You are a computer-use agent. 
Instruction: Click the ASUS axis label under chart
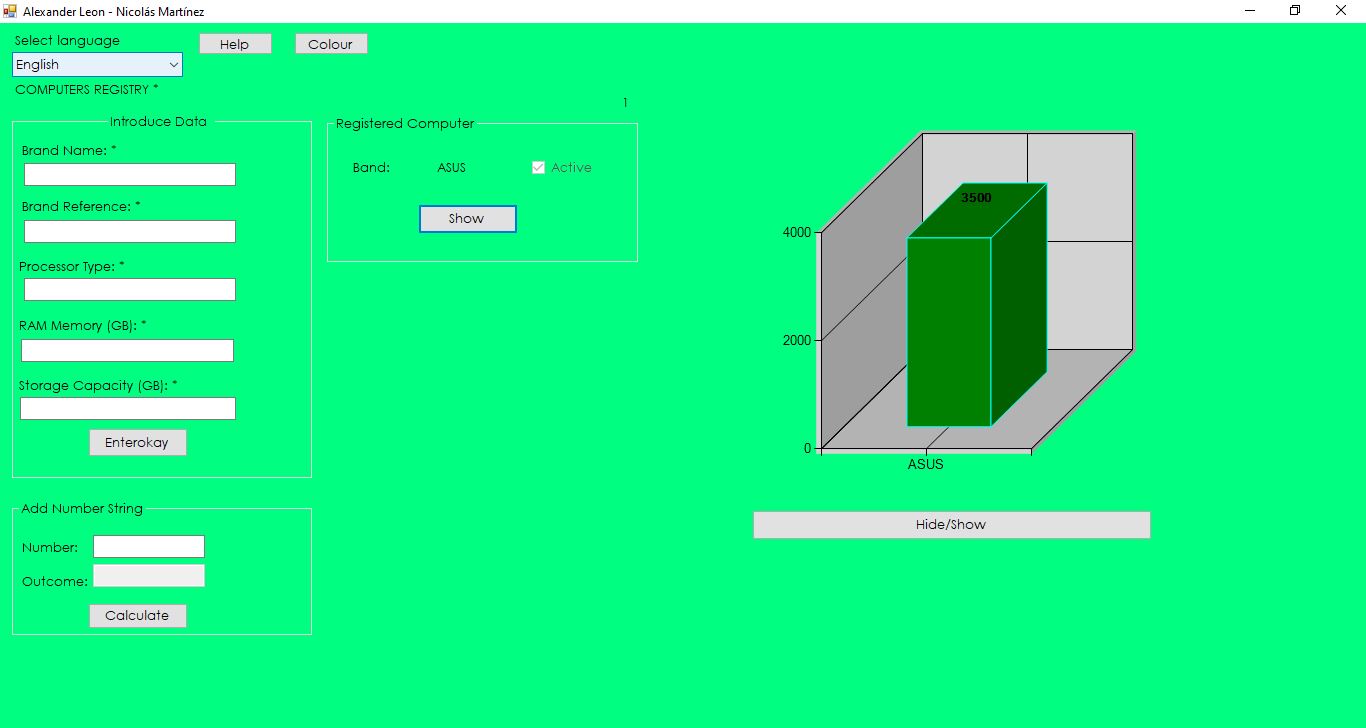925,465
